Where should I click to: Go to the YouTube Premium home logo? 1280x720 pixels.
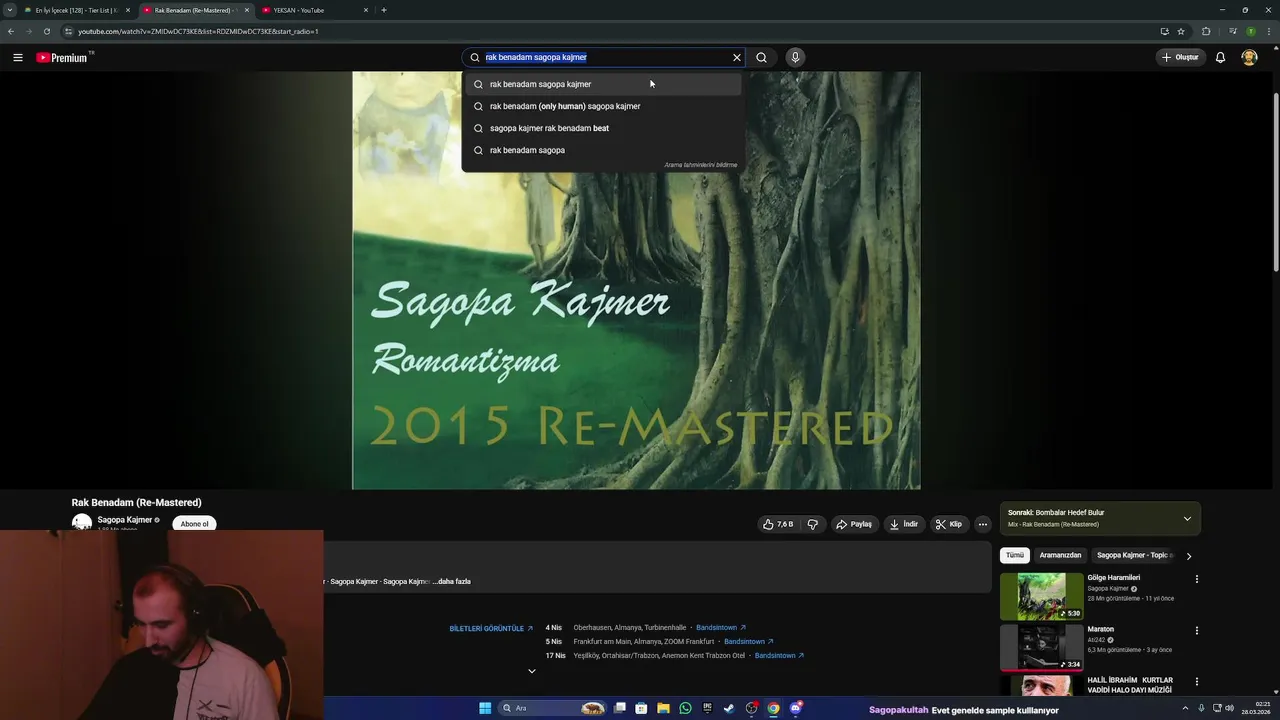pyautogui.click(x=64, y=57)
